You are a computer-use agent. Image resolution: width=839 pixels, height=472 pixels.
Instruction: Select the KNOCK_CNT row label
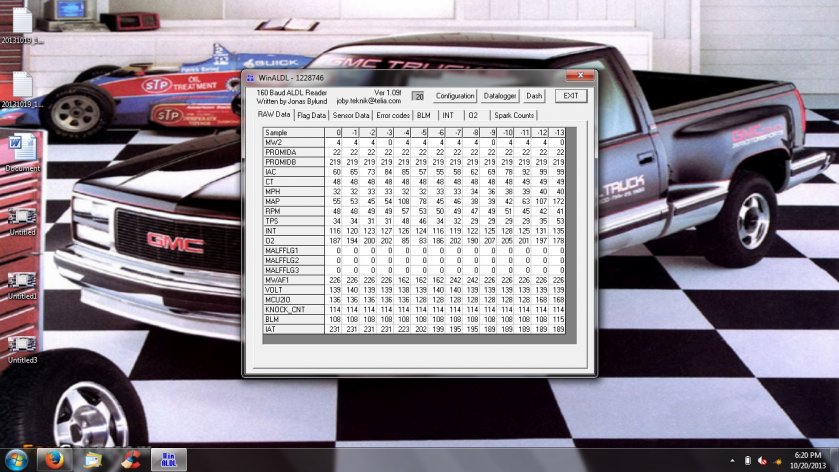[x=293, y=309]
